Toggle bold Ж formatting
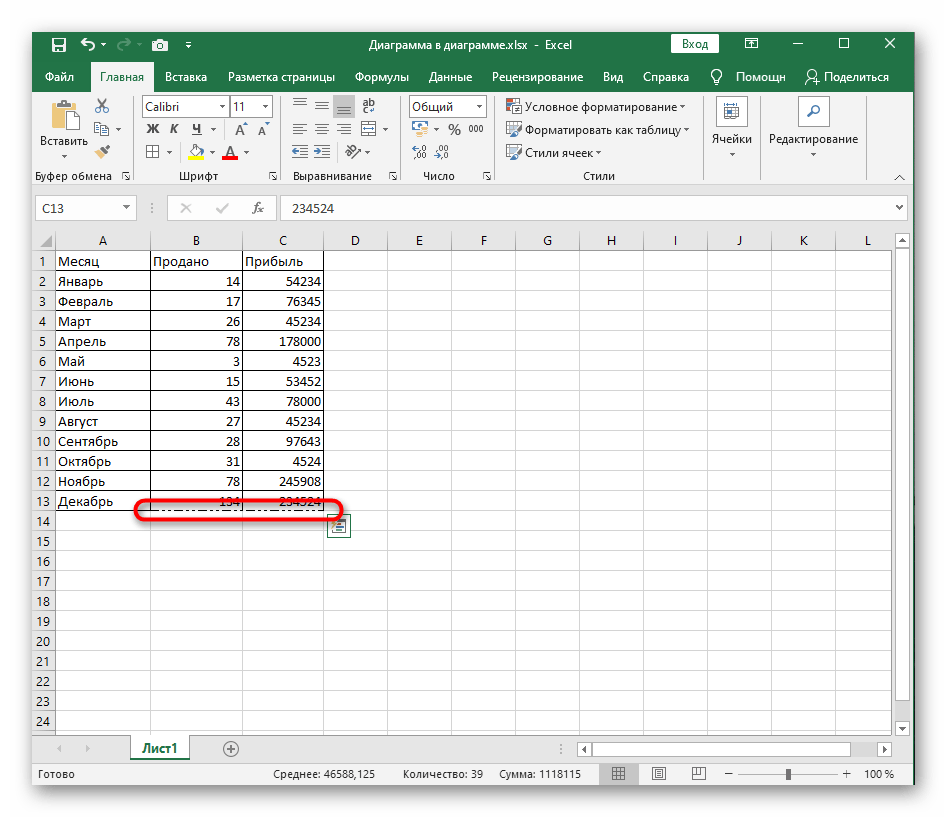Screen dimensions: 947x817 [x=153, y=129]
